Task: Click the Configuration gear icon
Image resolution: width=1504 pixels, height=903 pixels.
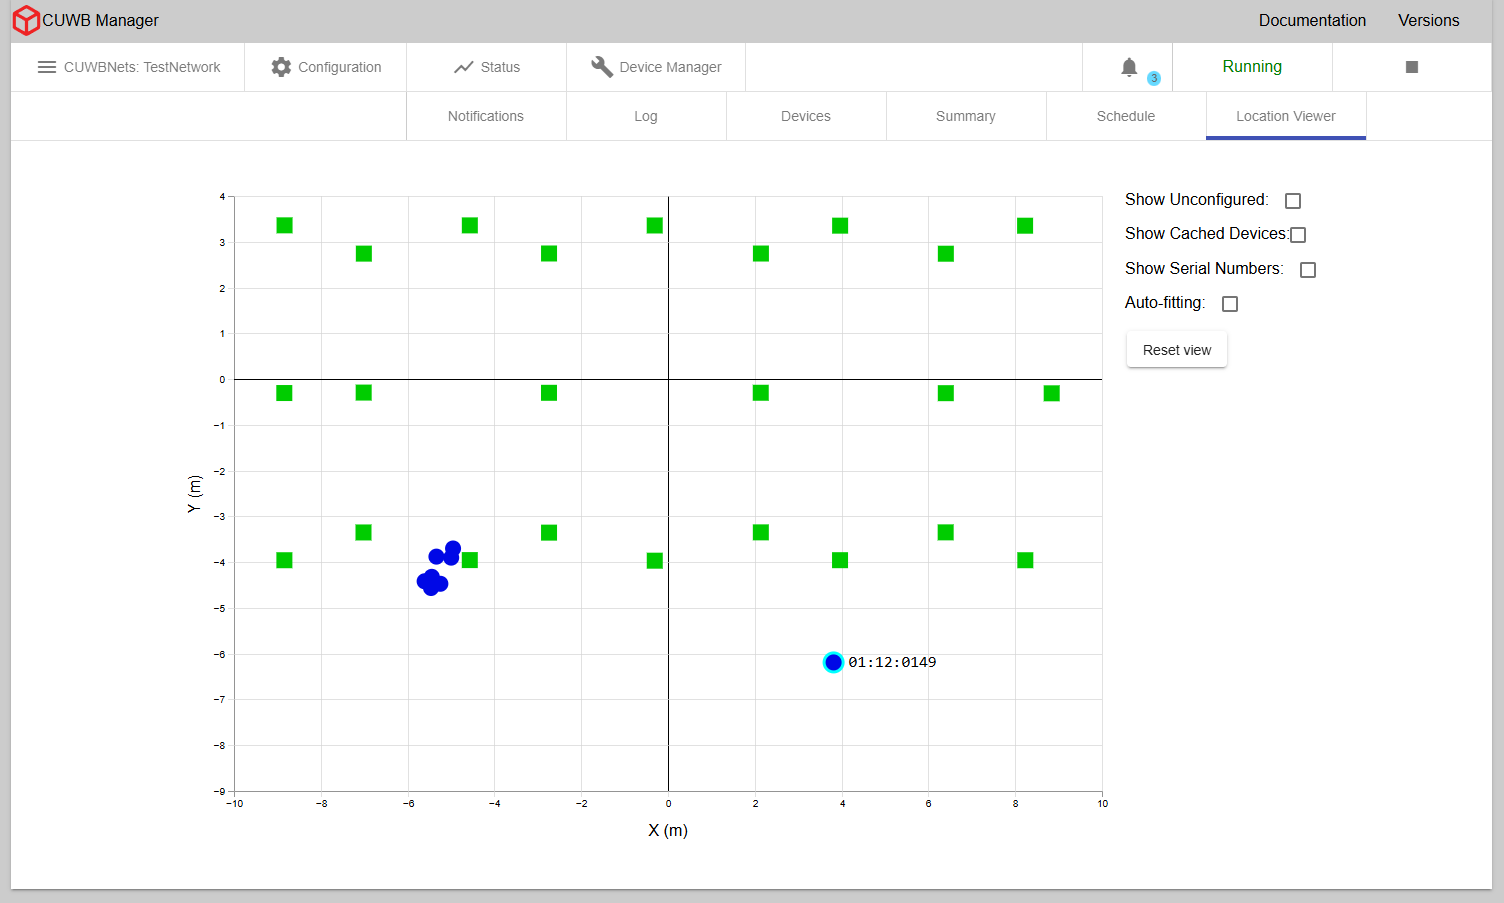Action: (x=281, y=67)
